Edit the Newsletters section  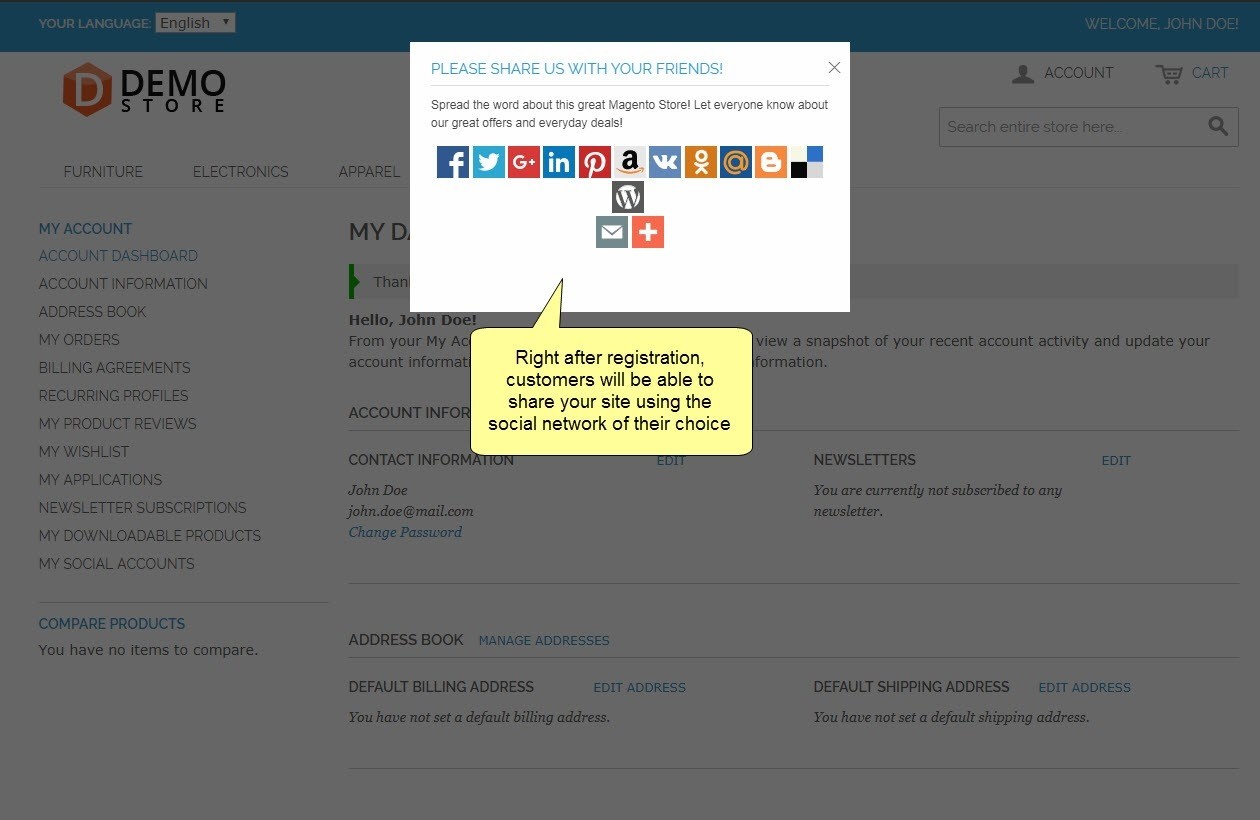(1116, 461)
